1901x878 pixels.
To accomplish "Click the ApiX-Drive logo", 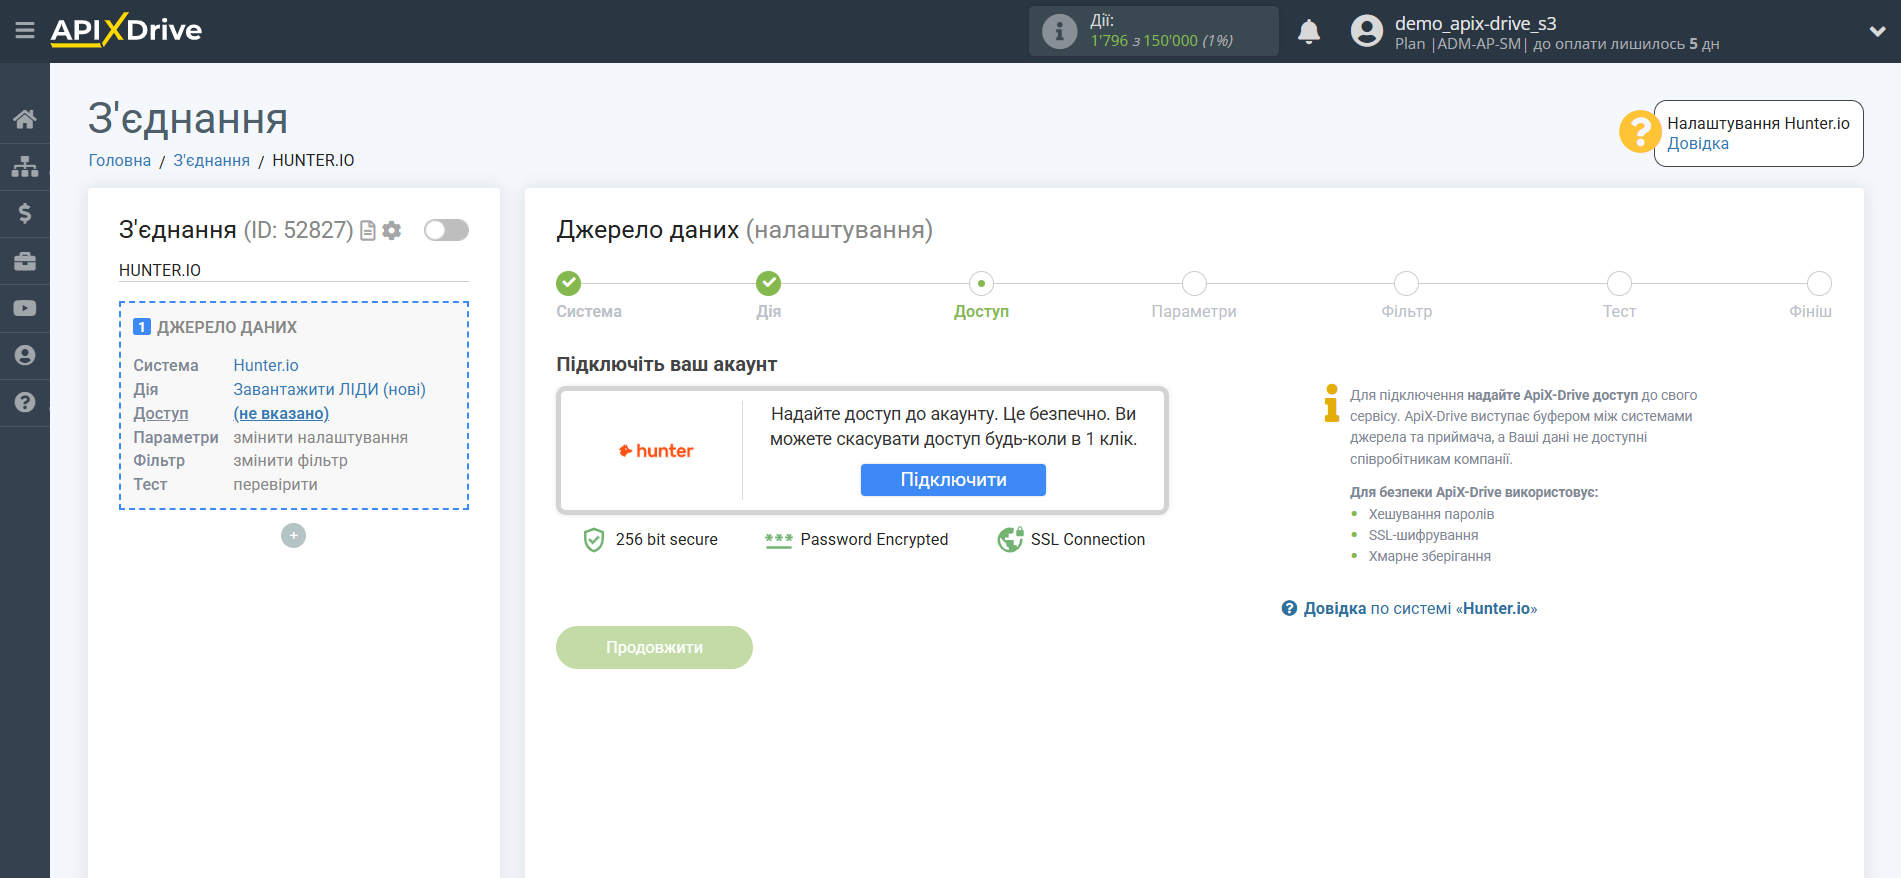I will click(x=126, y=30).
